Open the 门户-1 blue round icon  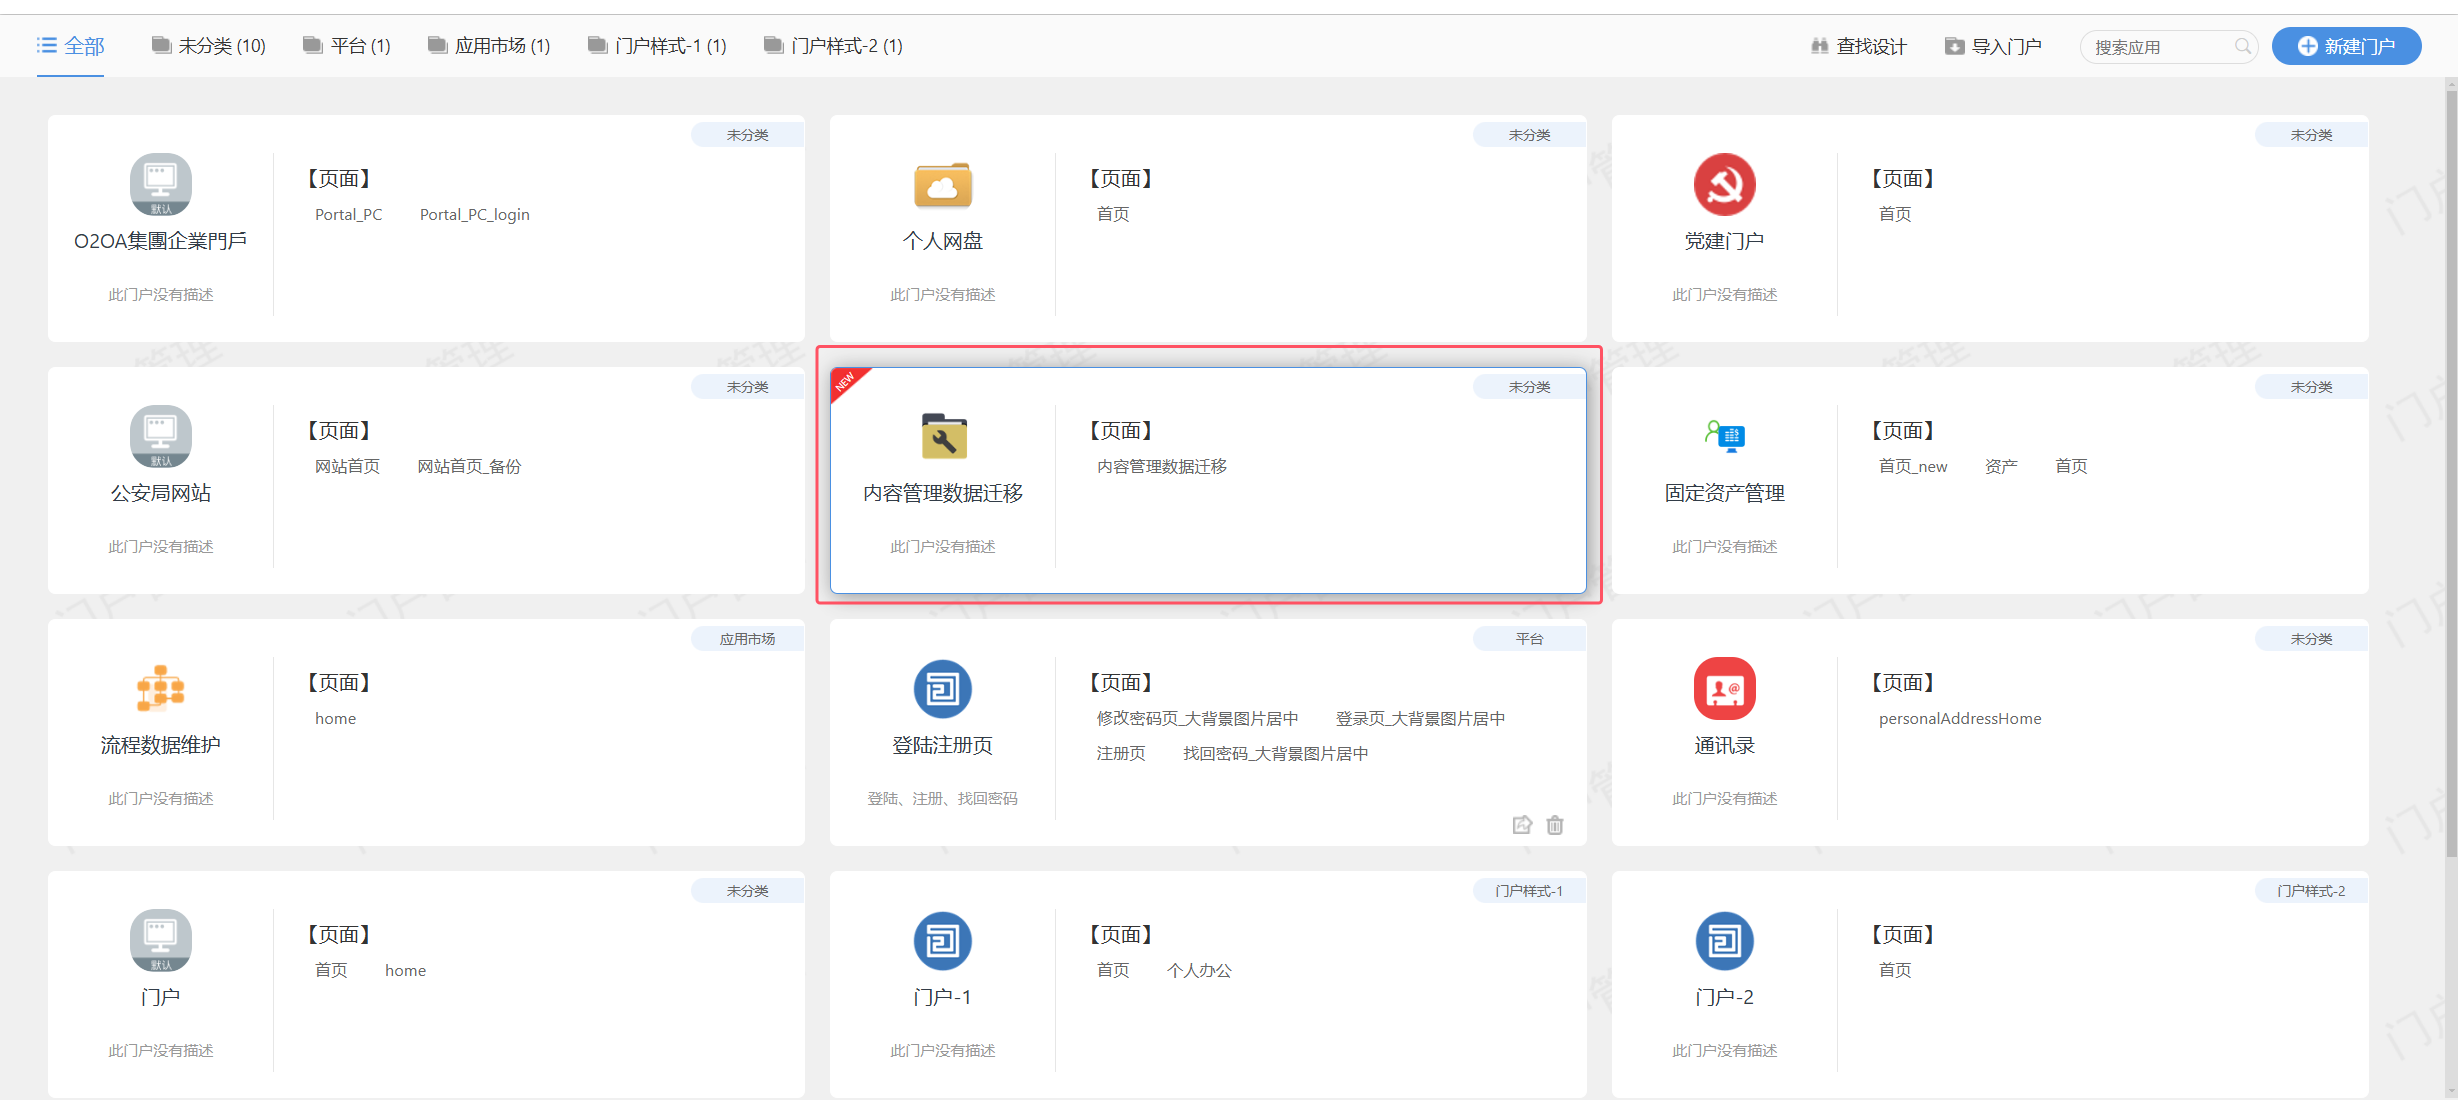pos(942,941)
